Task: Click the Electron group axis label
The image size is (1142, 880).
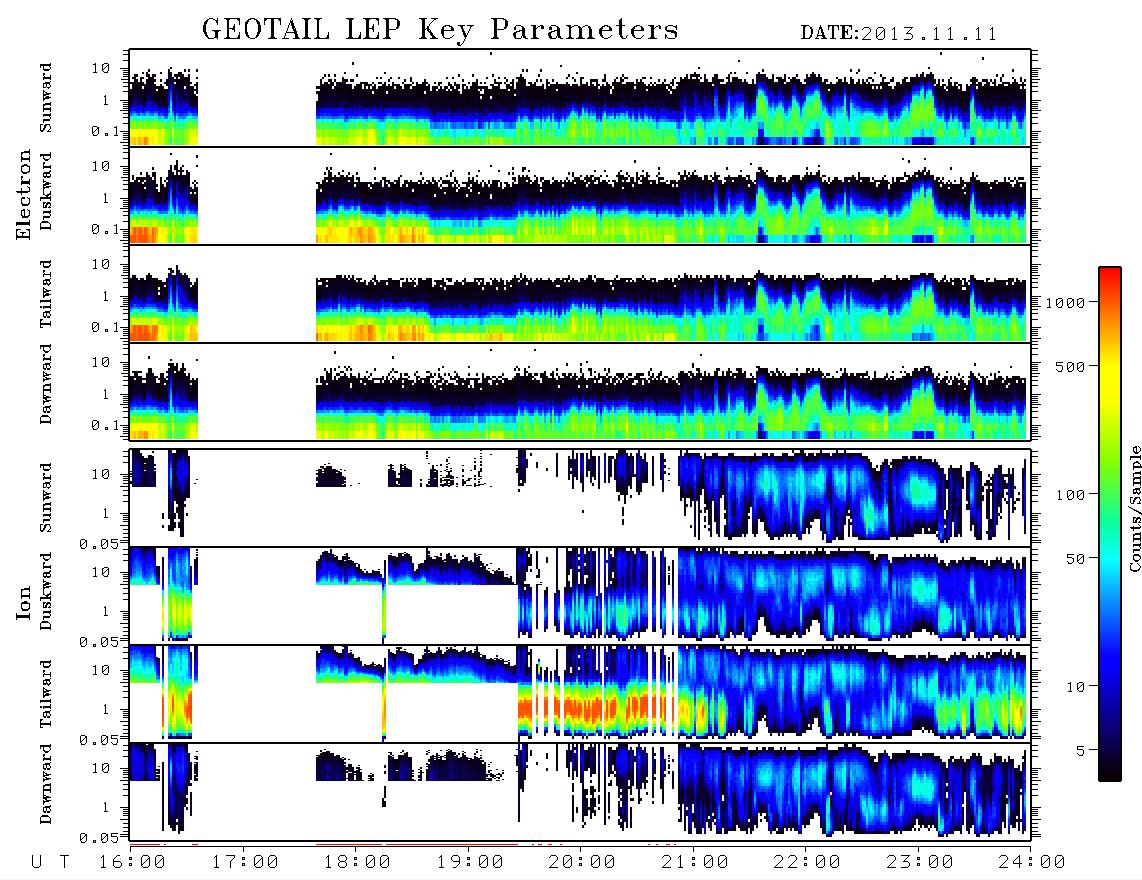Action: coord(24,195)
